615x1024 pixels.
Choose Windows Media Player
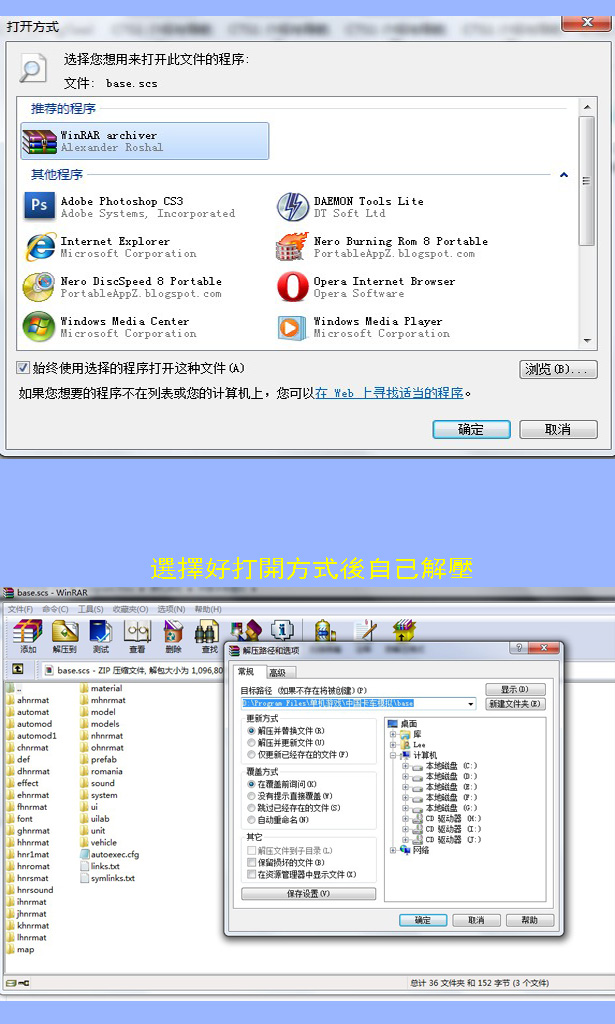tap(363, 327)
